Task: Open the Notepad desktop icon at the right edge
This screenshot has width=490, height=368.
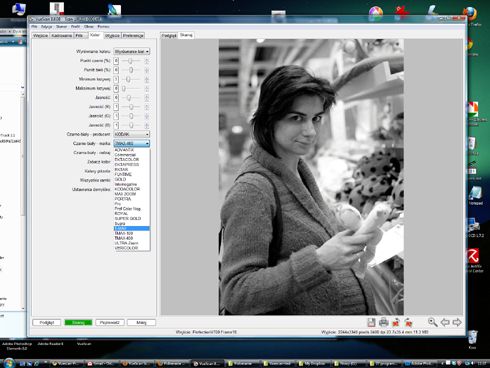Action: tap(475, 194)
